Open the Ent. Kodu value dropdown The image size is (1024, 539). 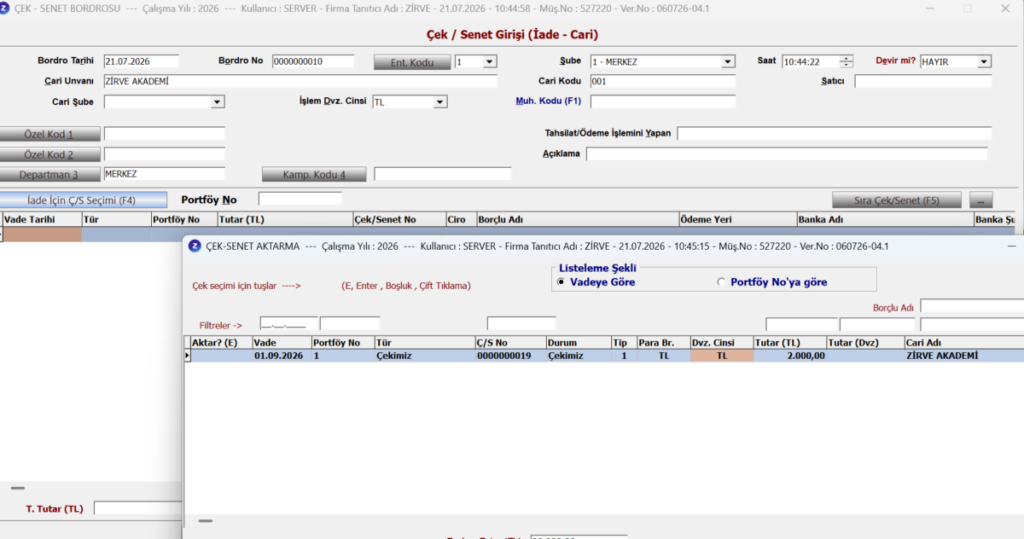(x=489, y=61)
